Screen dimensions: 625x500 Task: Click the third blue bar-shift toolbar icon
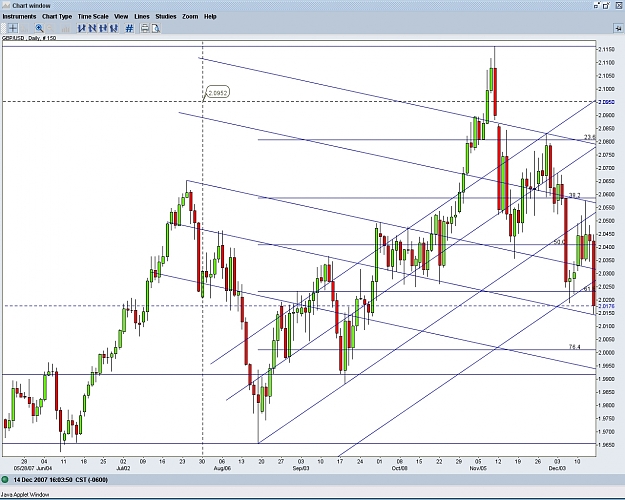click(103, 28)
